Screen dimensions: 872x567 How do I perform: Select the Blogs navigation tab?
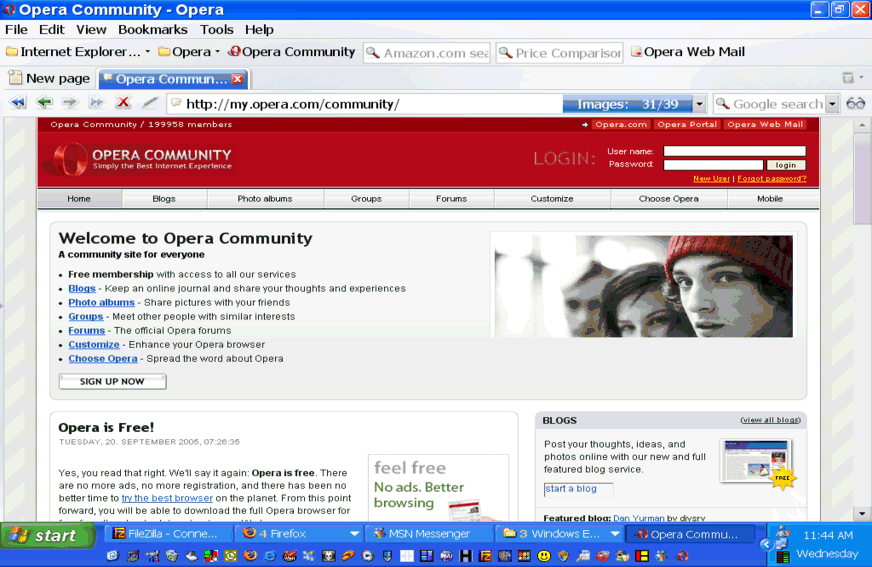164,198
